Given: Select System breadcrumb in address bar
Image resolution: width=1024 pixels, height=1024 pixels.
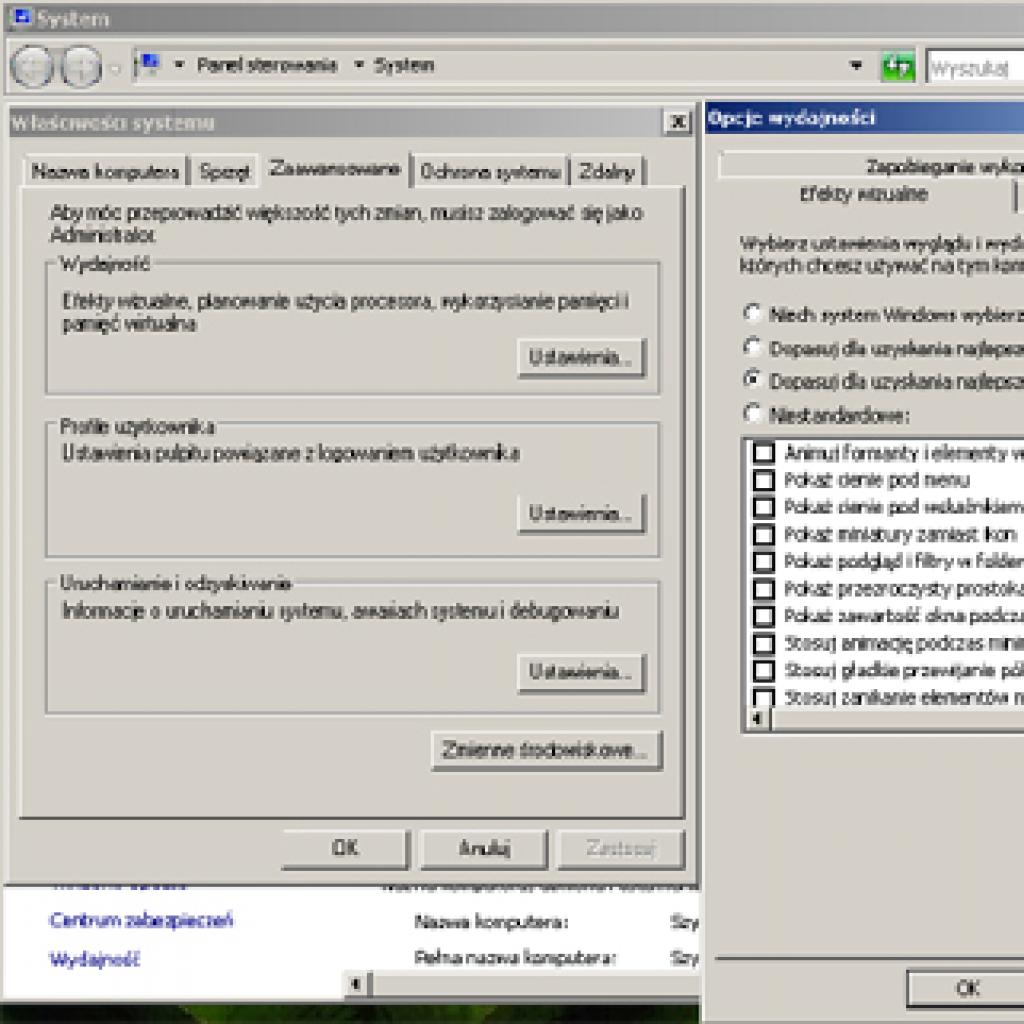Looking at the screenshot, I should click(404, 65).
